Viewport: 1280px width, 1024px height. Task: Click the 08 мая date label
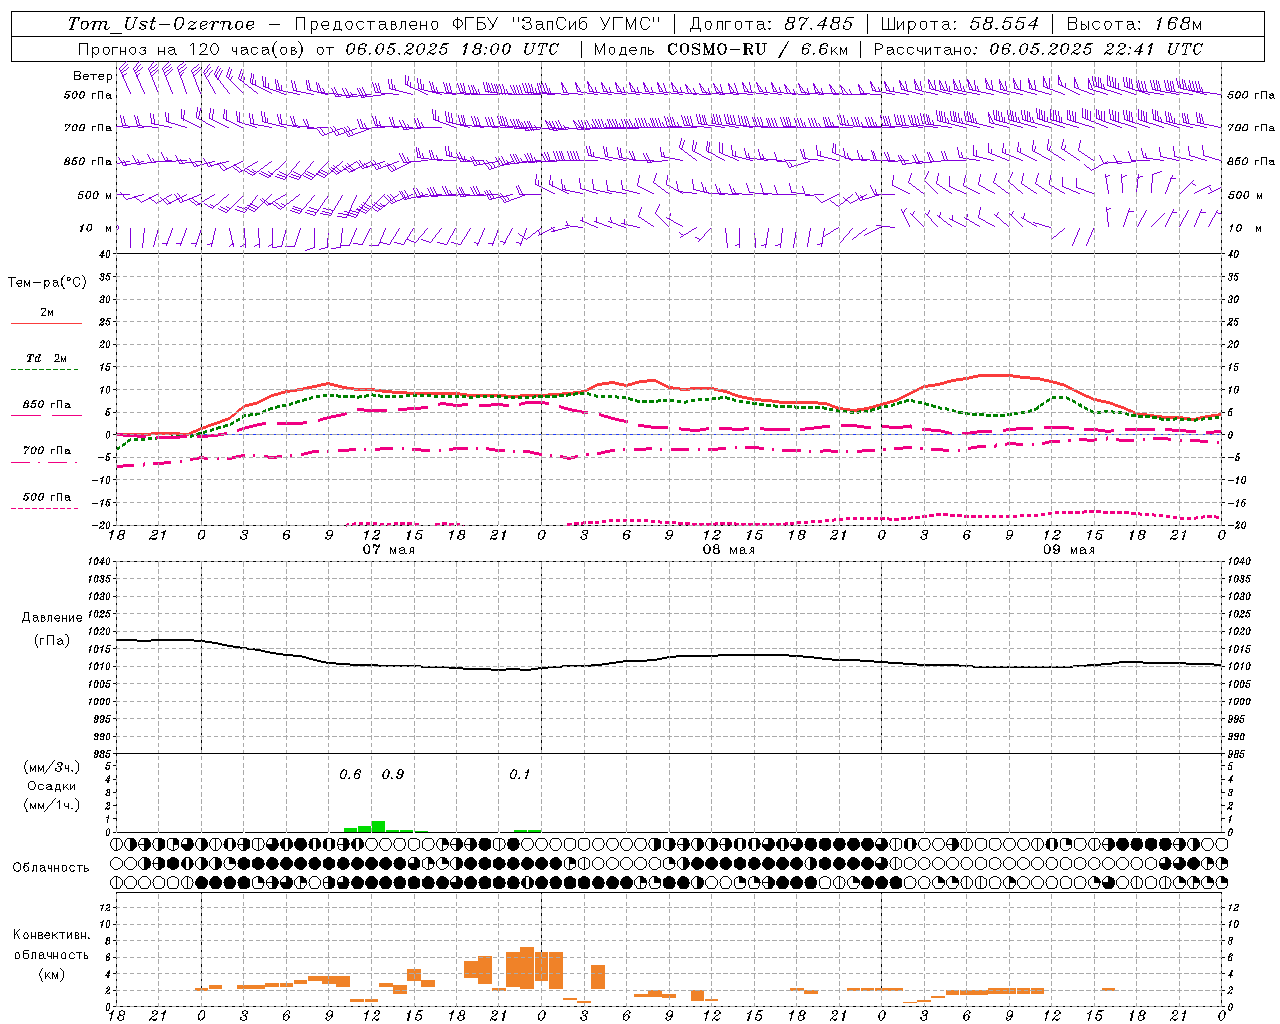click(728, 550)
